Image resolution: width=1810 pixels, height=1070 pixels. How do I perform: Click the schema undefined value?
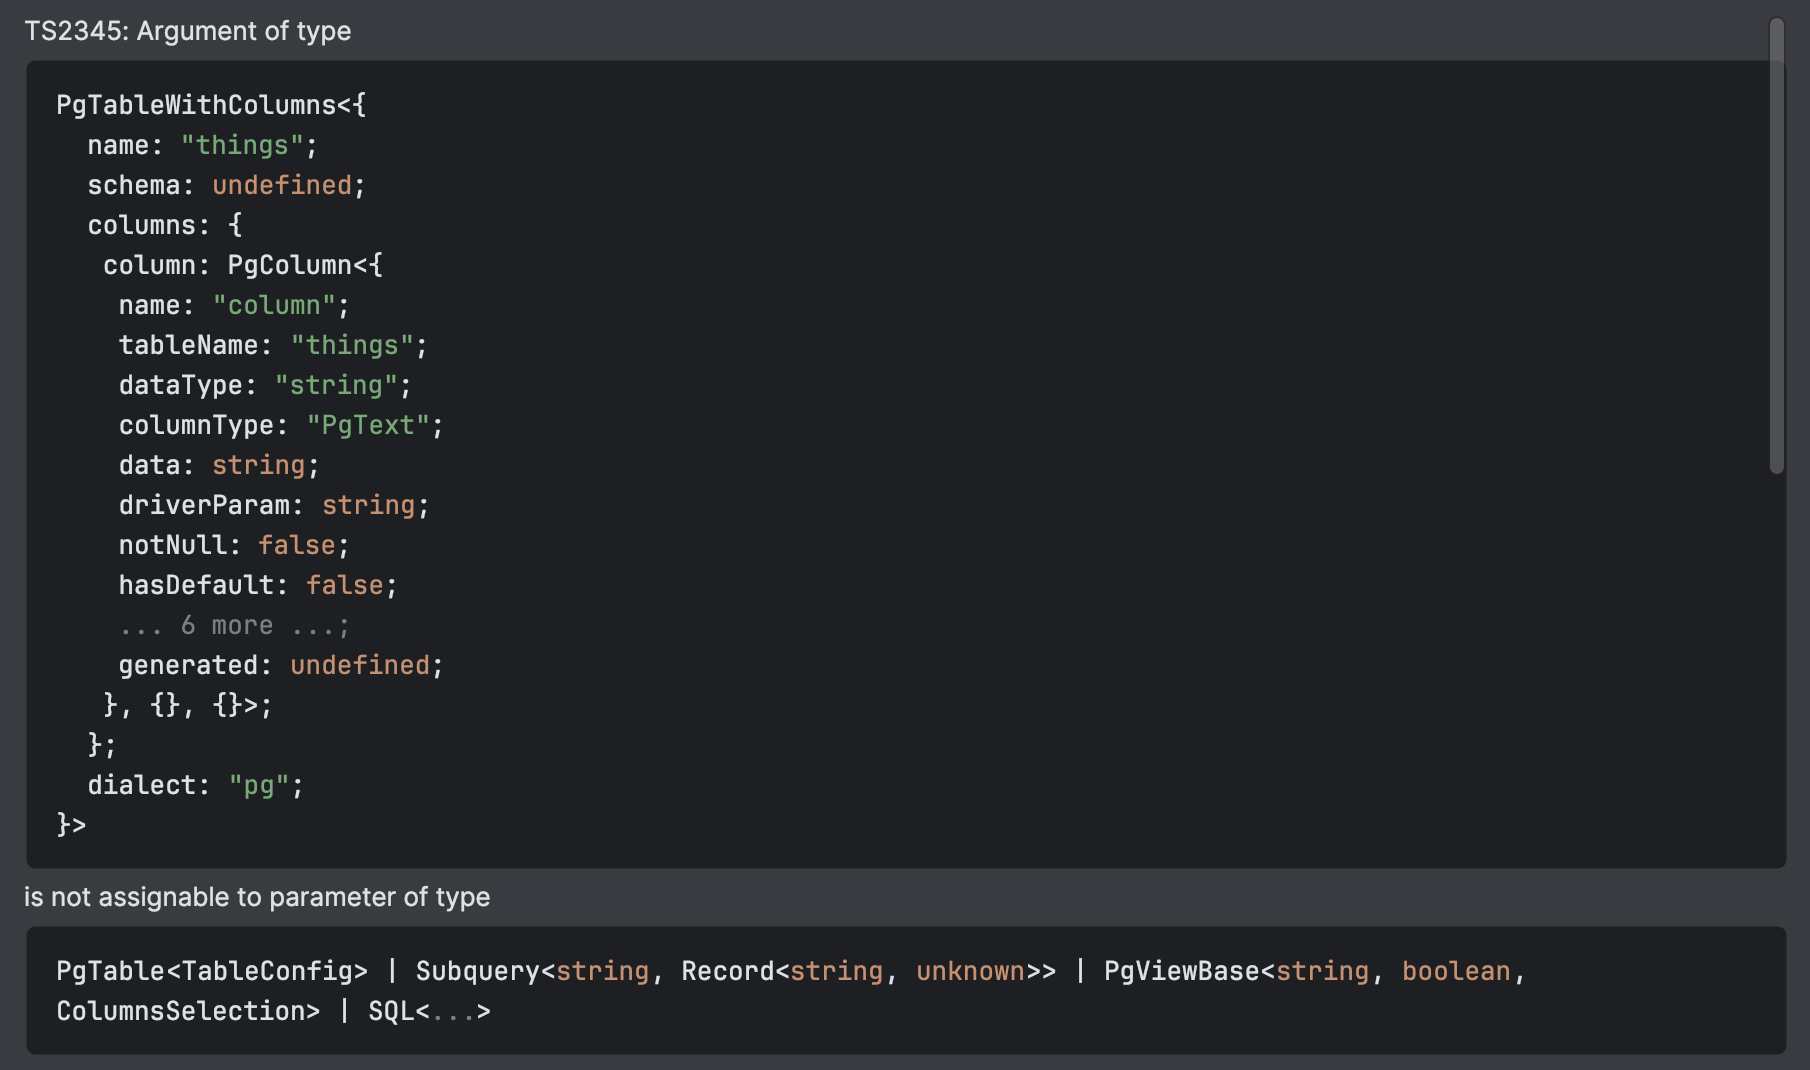point(280,184)
